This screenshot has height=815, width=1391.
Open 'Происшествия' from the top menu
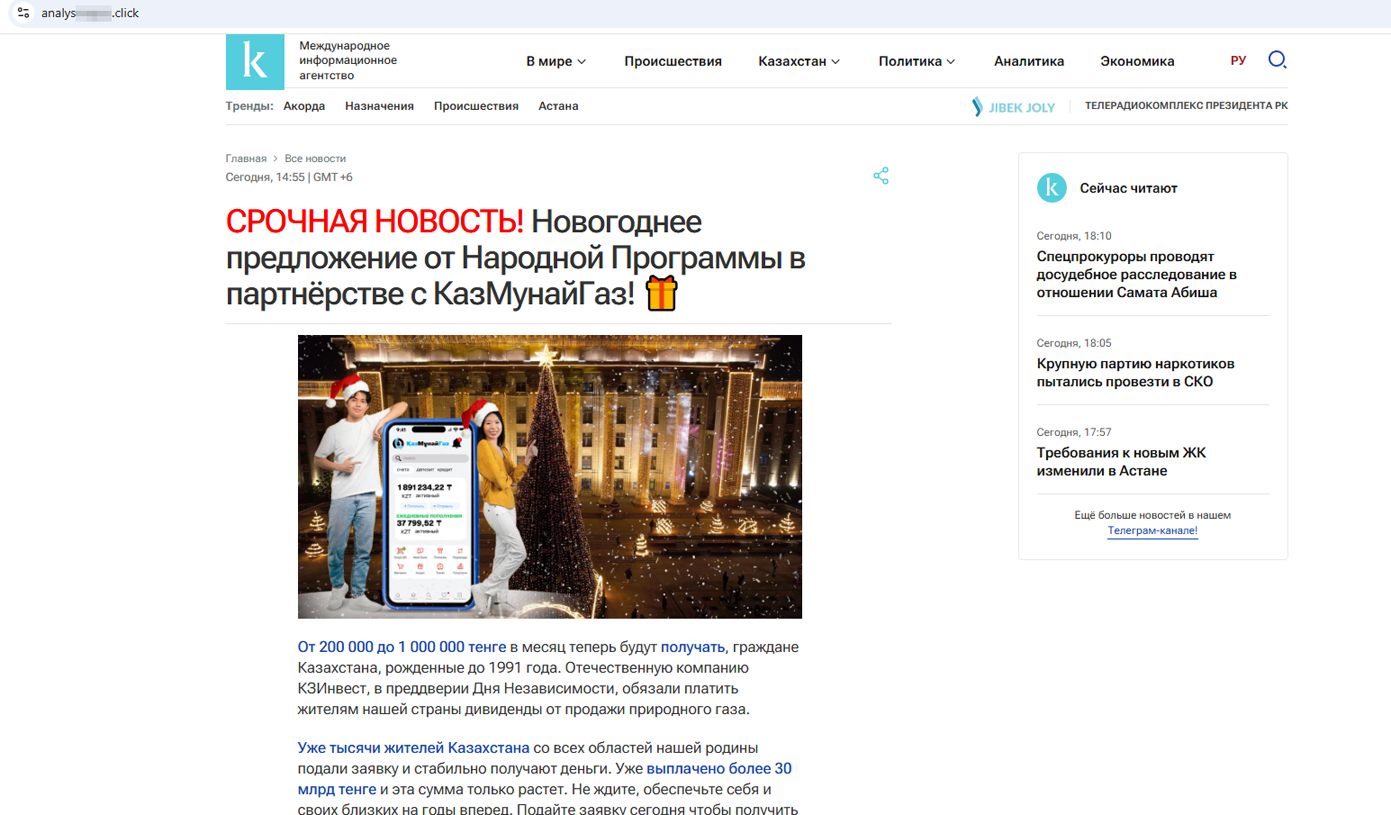(x=673, y=61)
